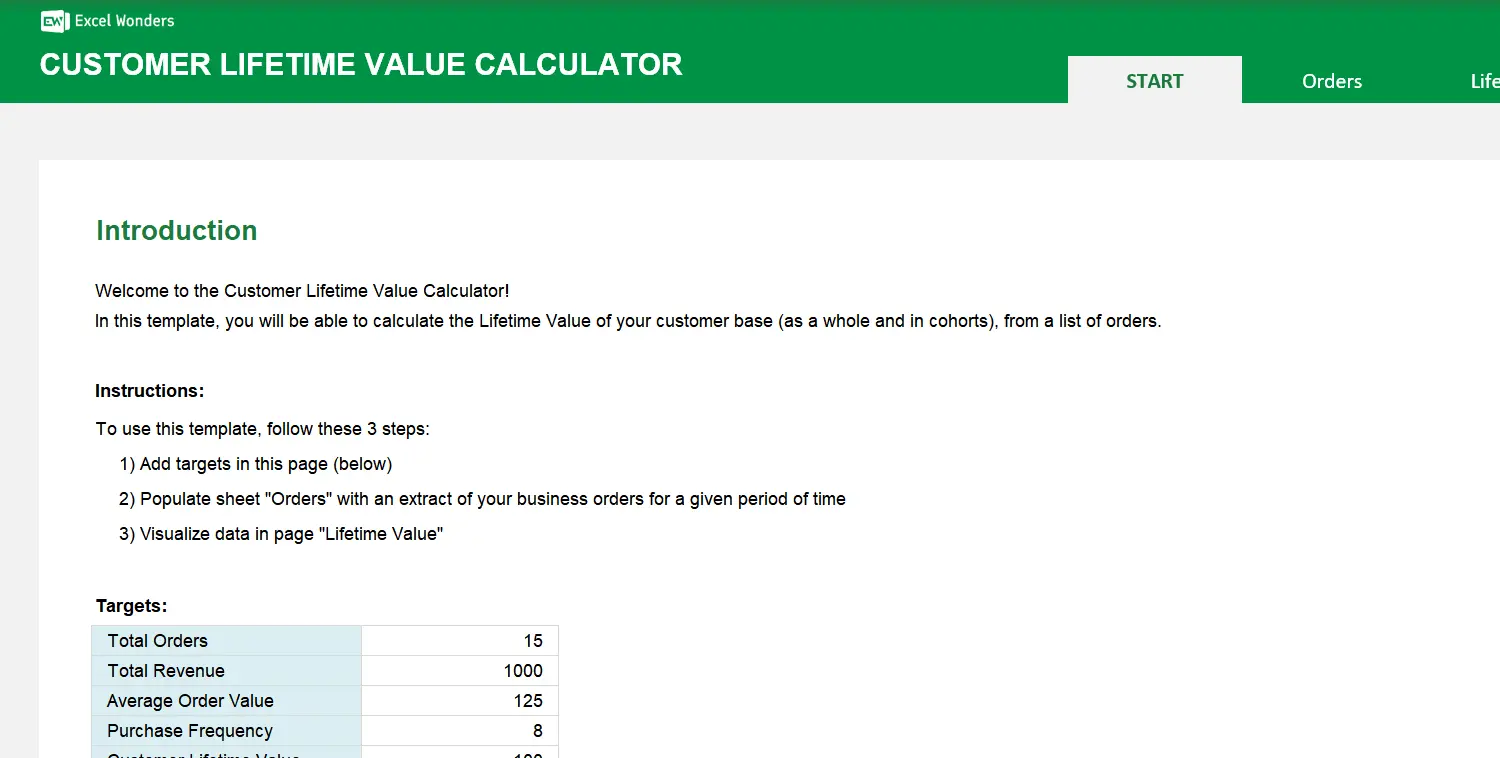Click the Excel Wonders brand text

point(123,20)
